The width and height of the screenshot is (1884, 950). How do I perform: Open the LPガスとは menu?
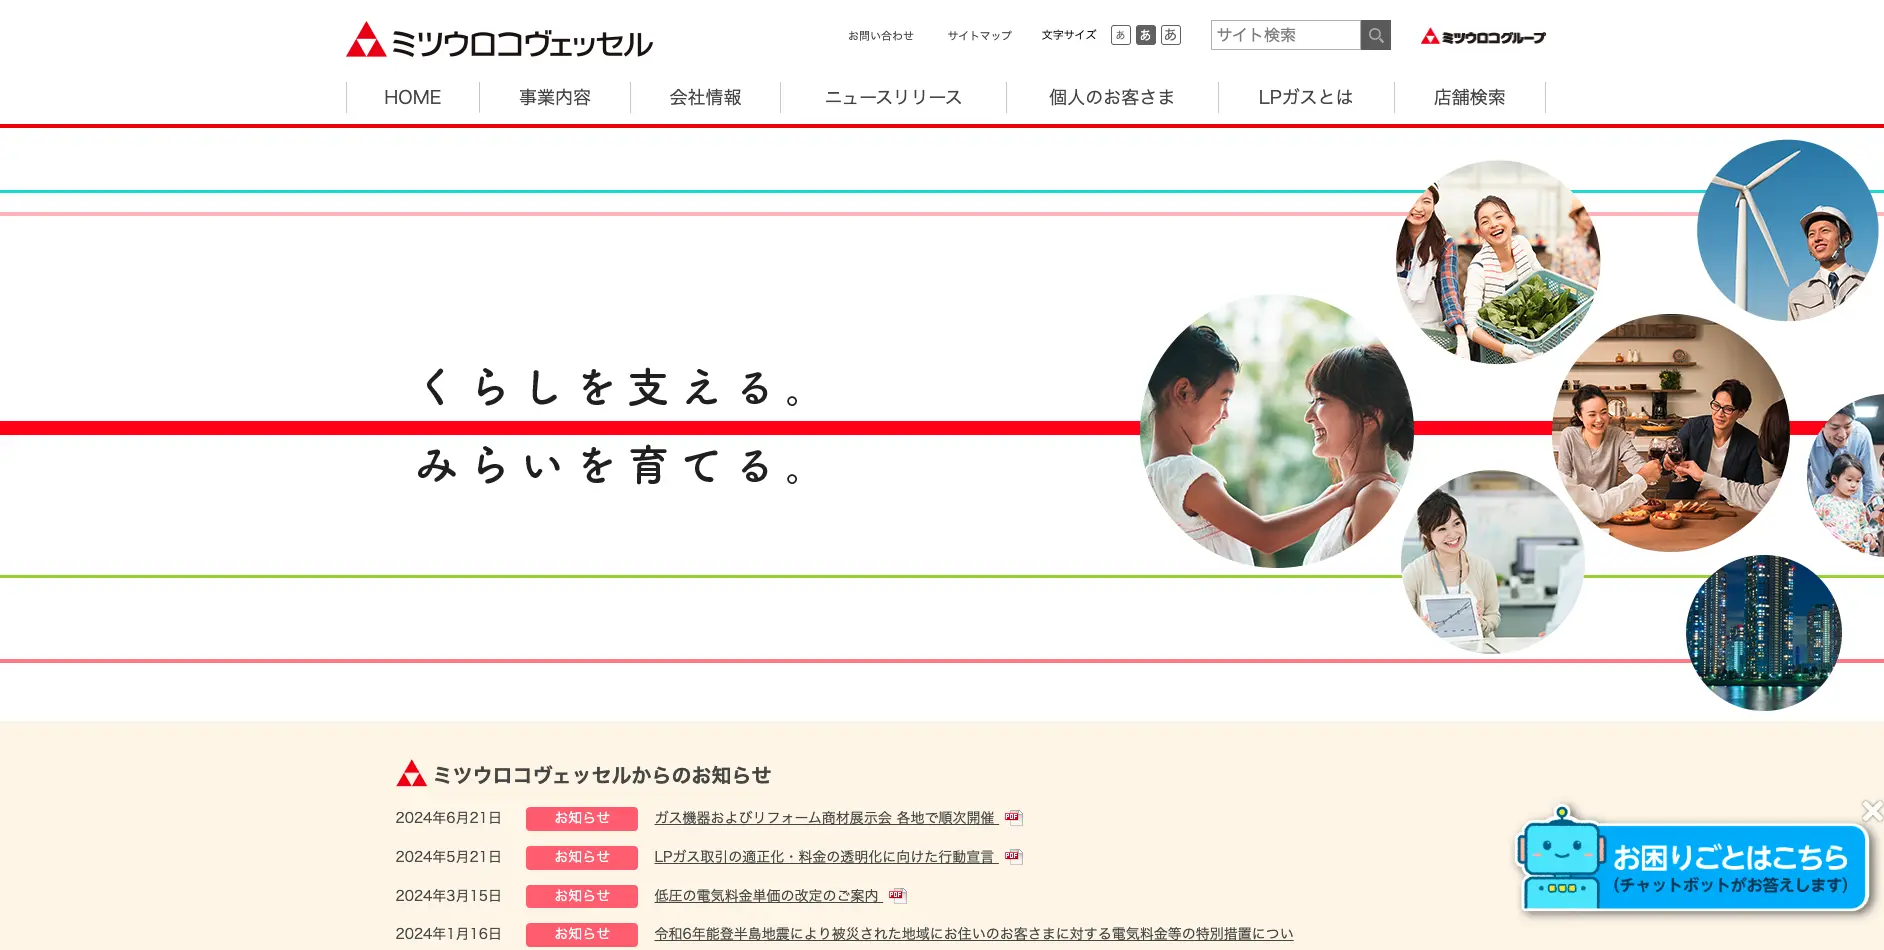coord(1306,97)
